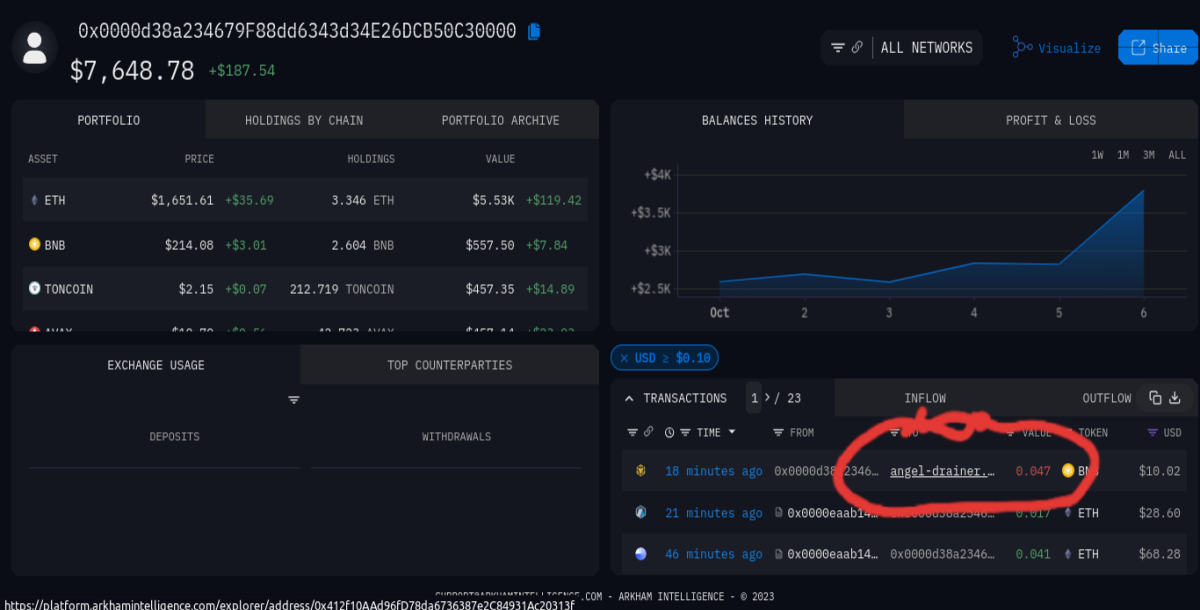This screenshot has height=610, width=1200.
Task: Select the 3M balance history range
Action: pyautogui.click(x=1149, y=155)
